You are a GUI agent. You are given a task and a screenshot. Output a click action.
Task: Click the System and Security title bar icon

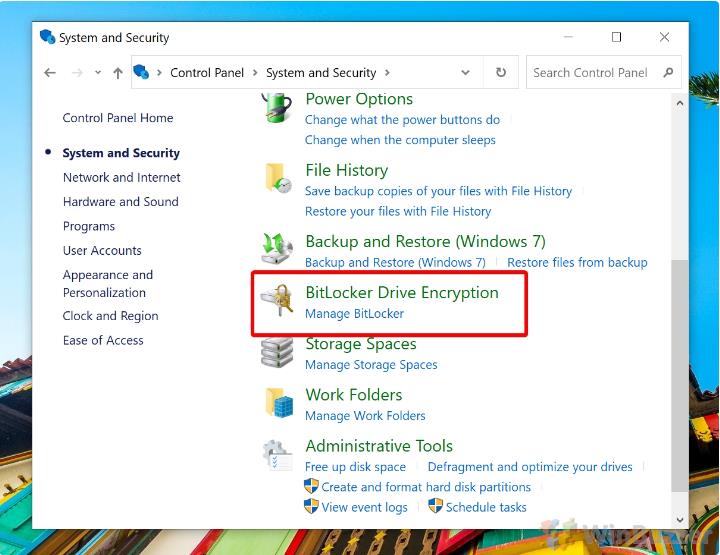(x=47, y=37)
